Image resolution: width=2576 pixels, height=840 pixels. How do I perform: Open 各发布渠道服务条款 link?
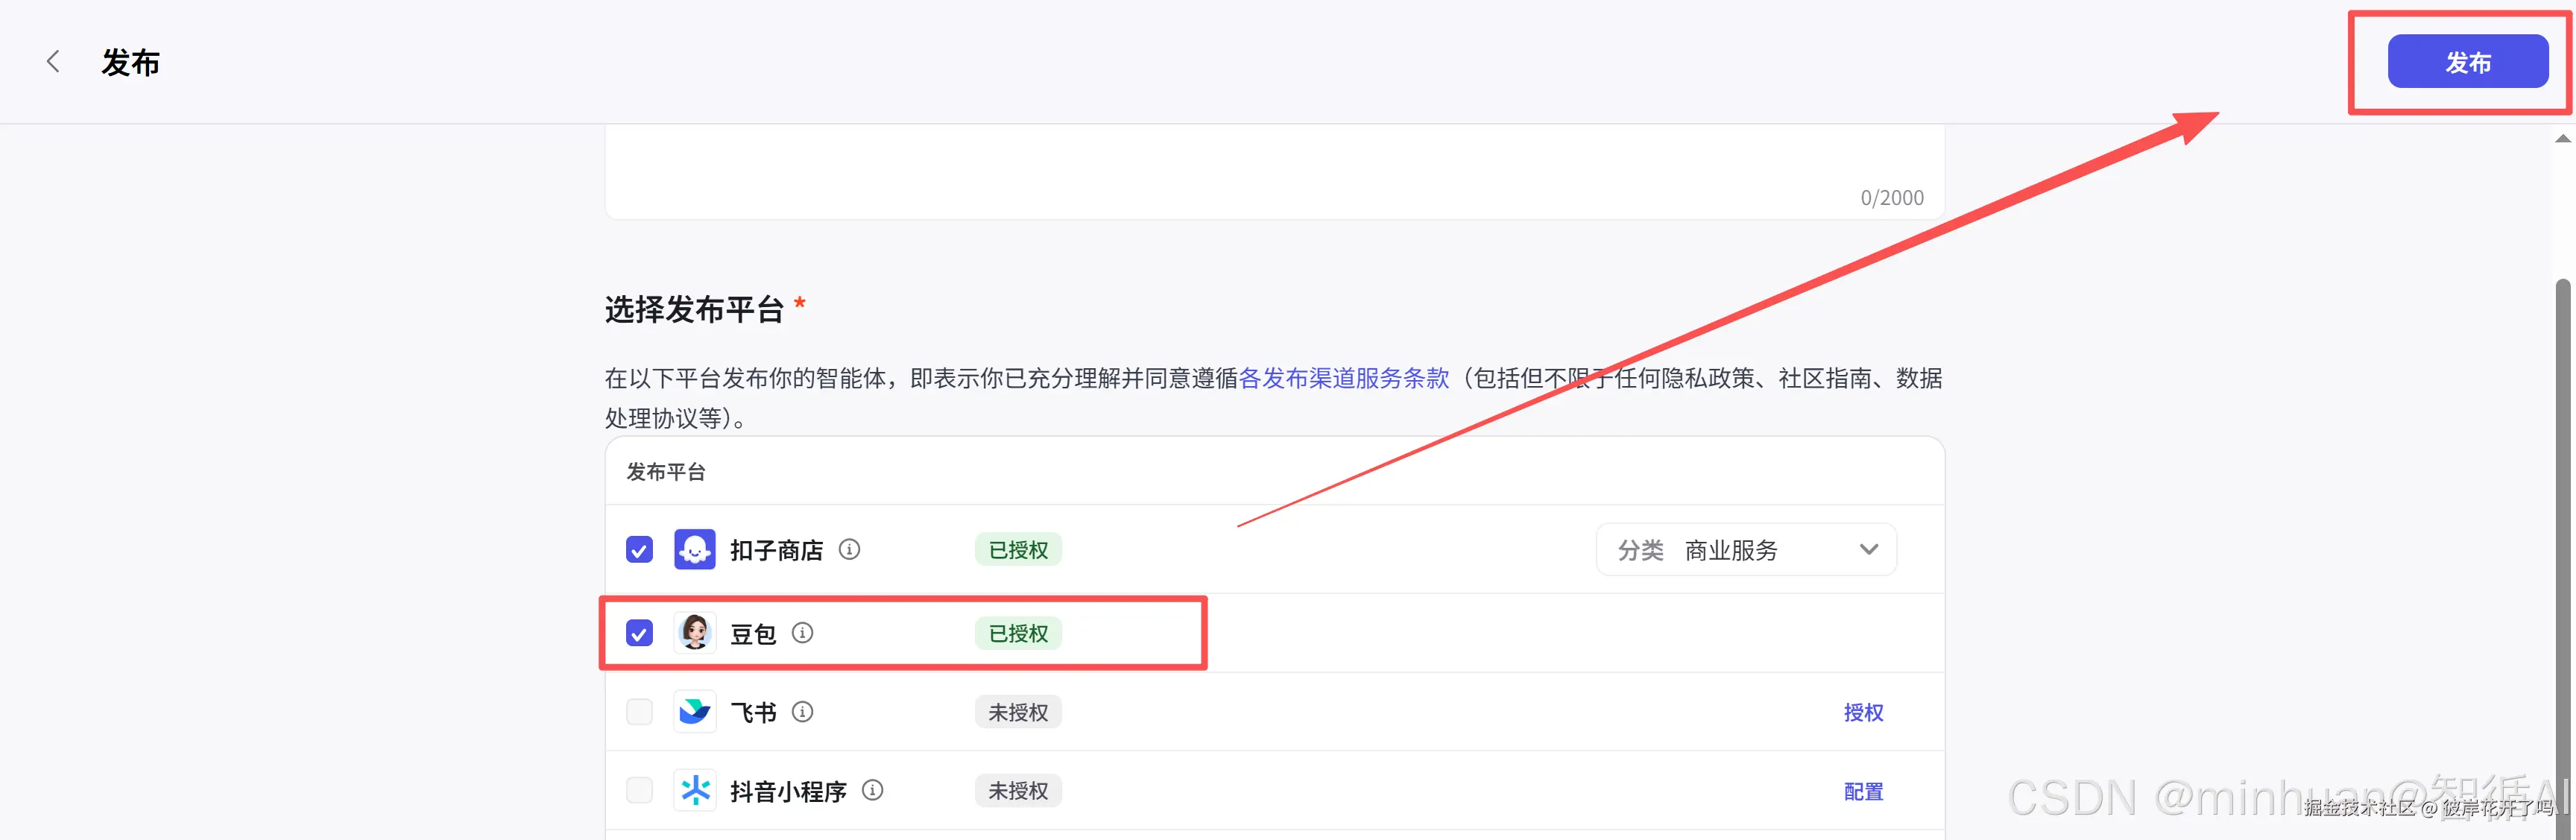[x=1343, y=378]
